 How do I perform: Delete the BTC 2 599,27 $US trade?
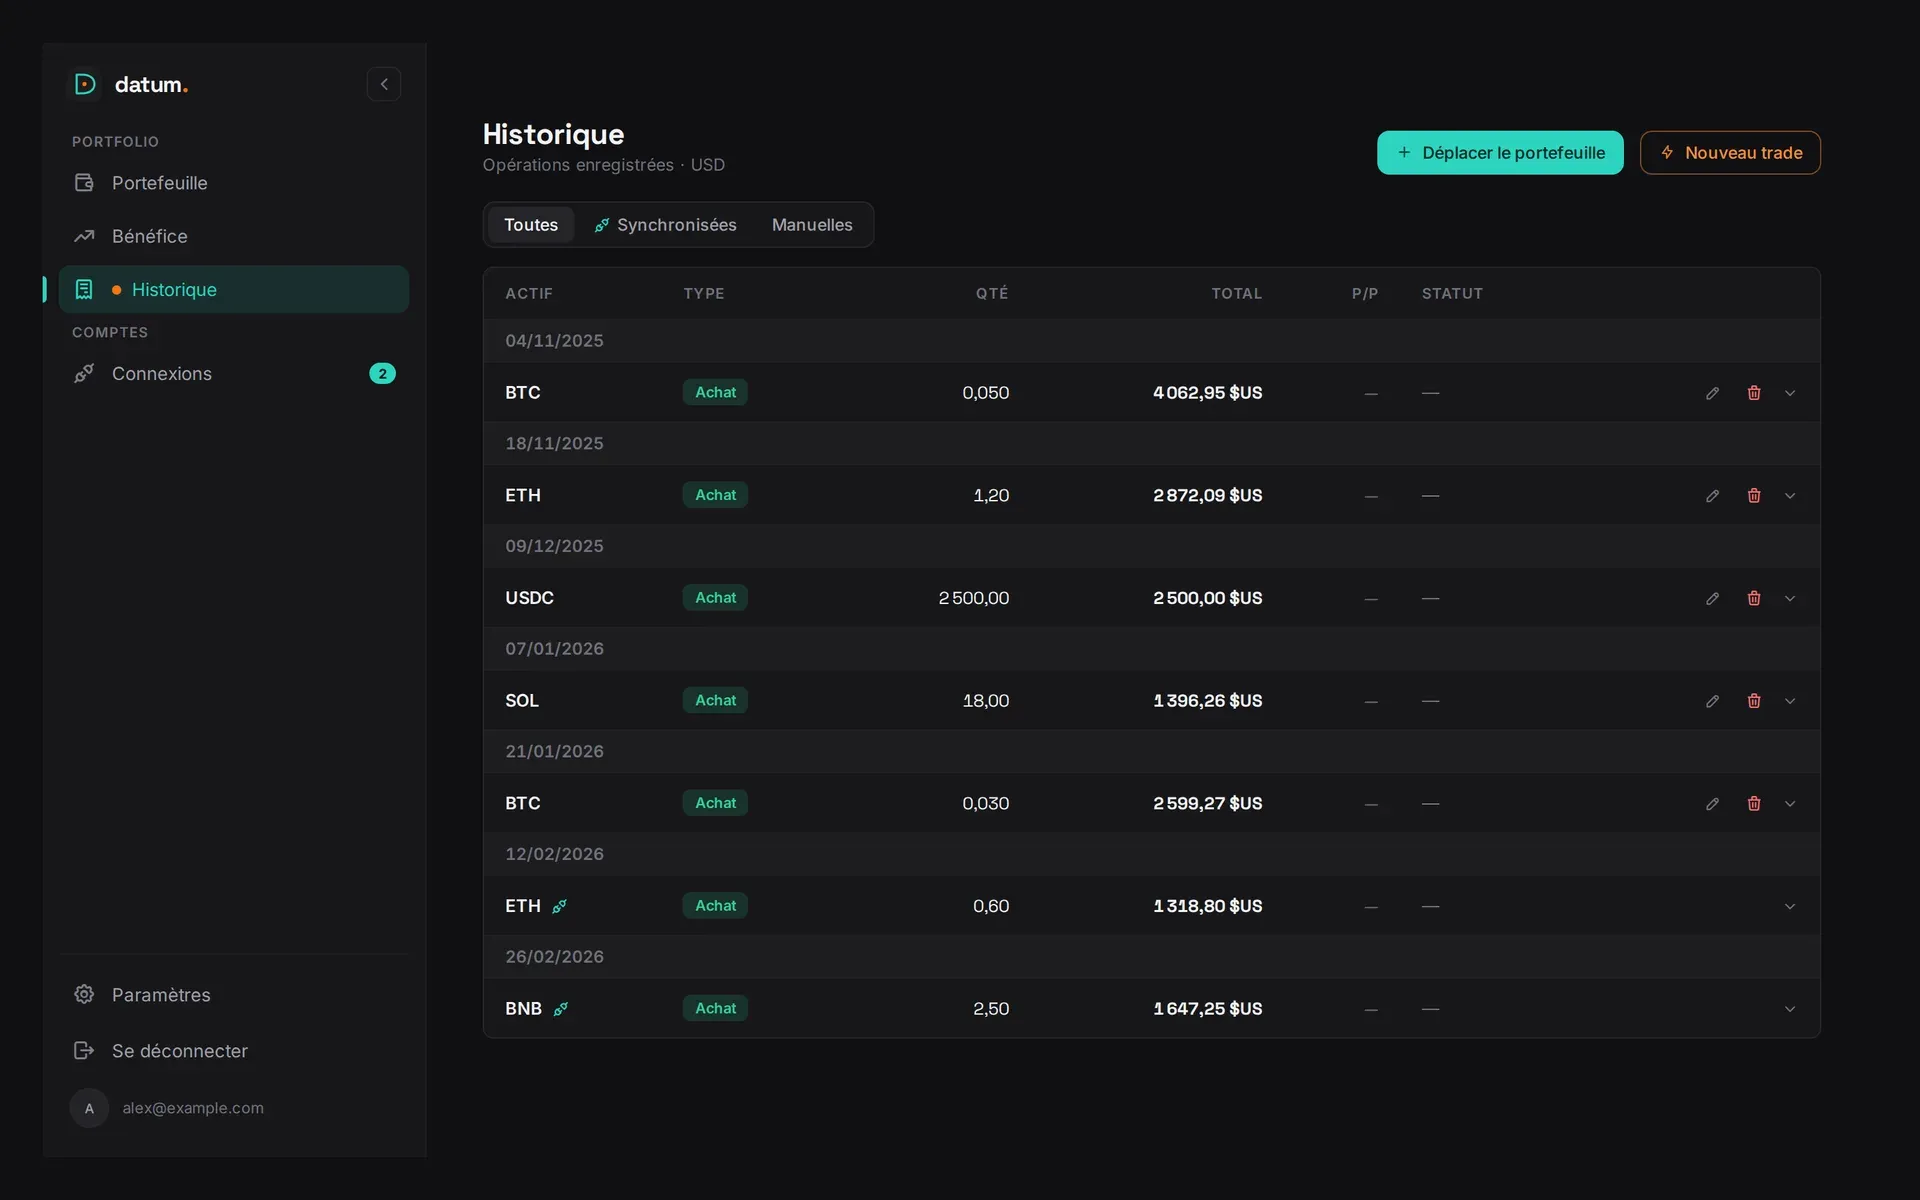(x=1754, y=804)
